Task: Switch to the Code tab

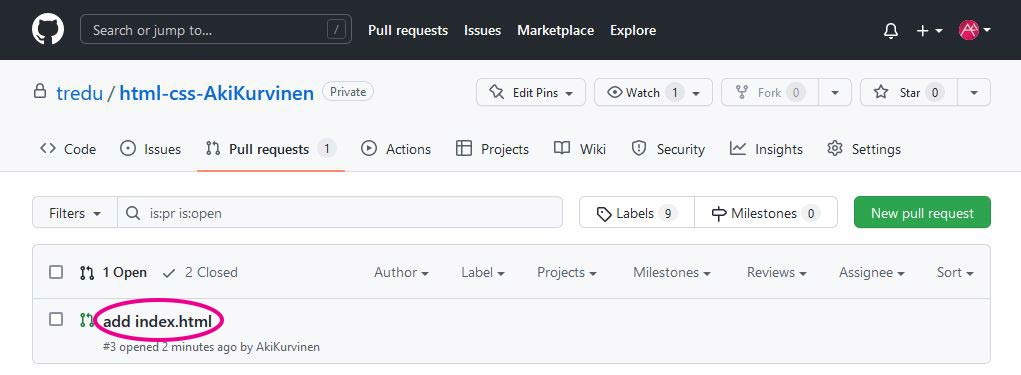Action: tap(68, 149)
